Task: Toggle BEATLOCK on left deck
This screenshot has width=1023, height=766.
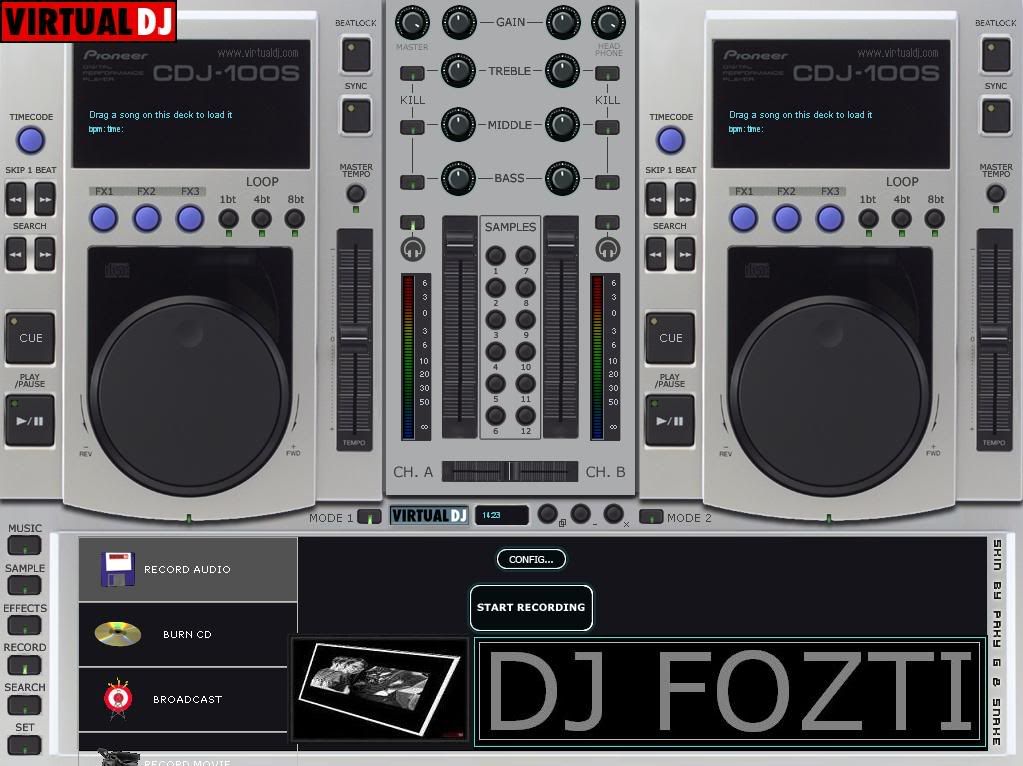Action: [356, 54]
